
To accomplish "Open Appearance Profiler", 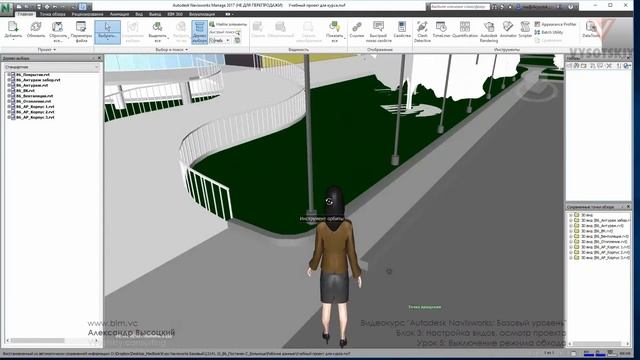I will tap(555, 24).
